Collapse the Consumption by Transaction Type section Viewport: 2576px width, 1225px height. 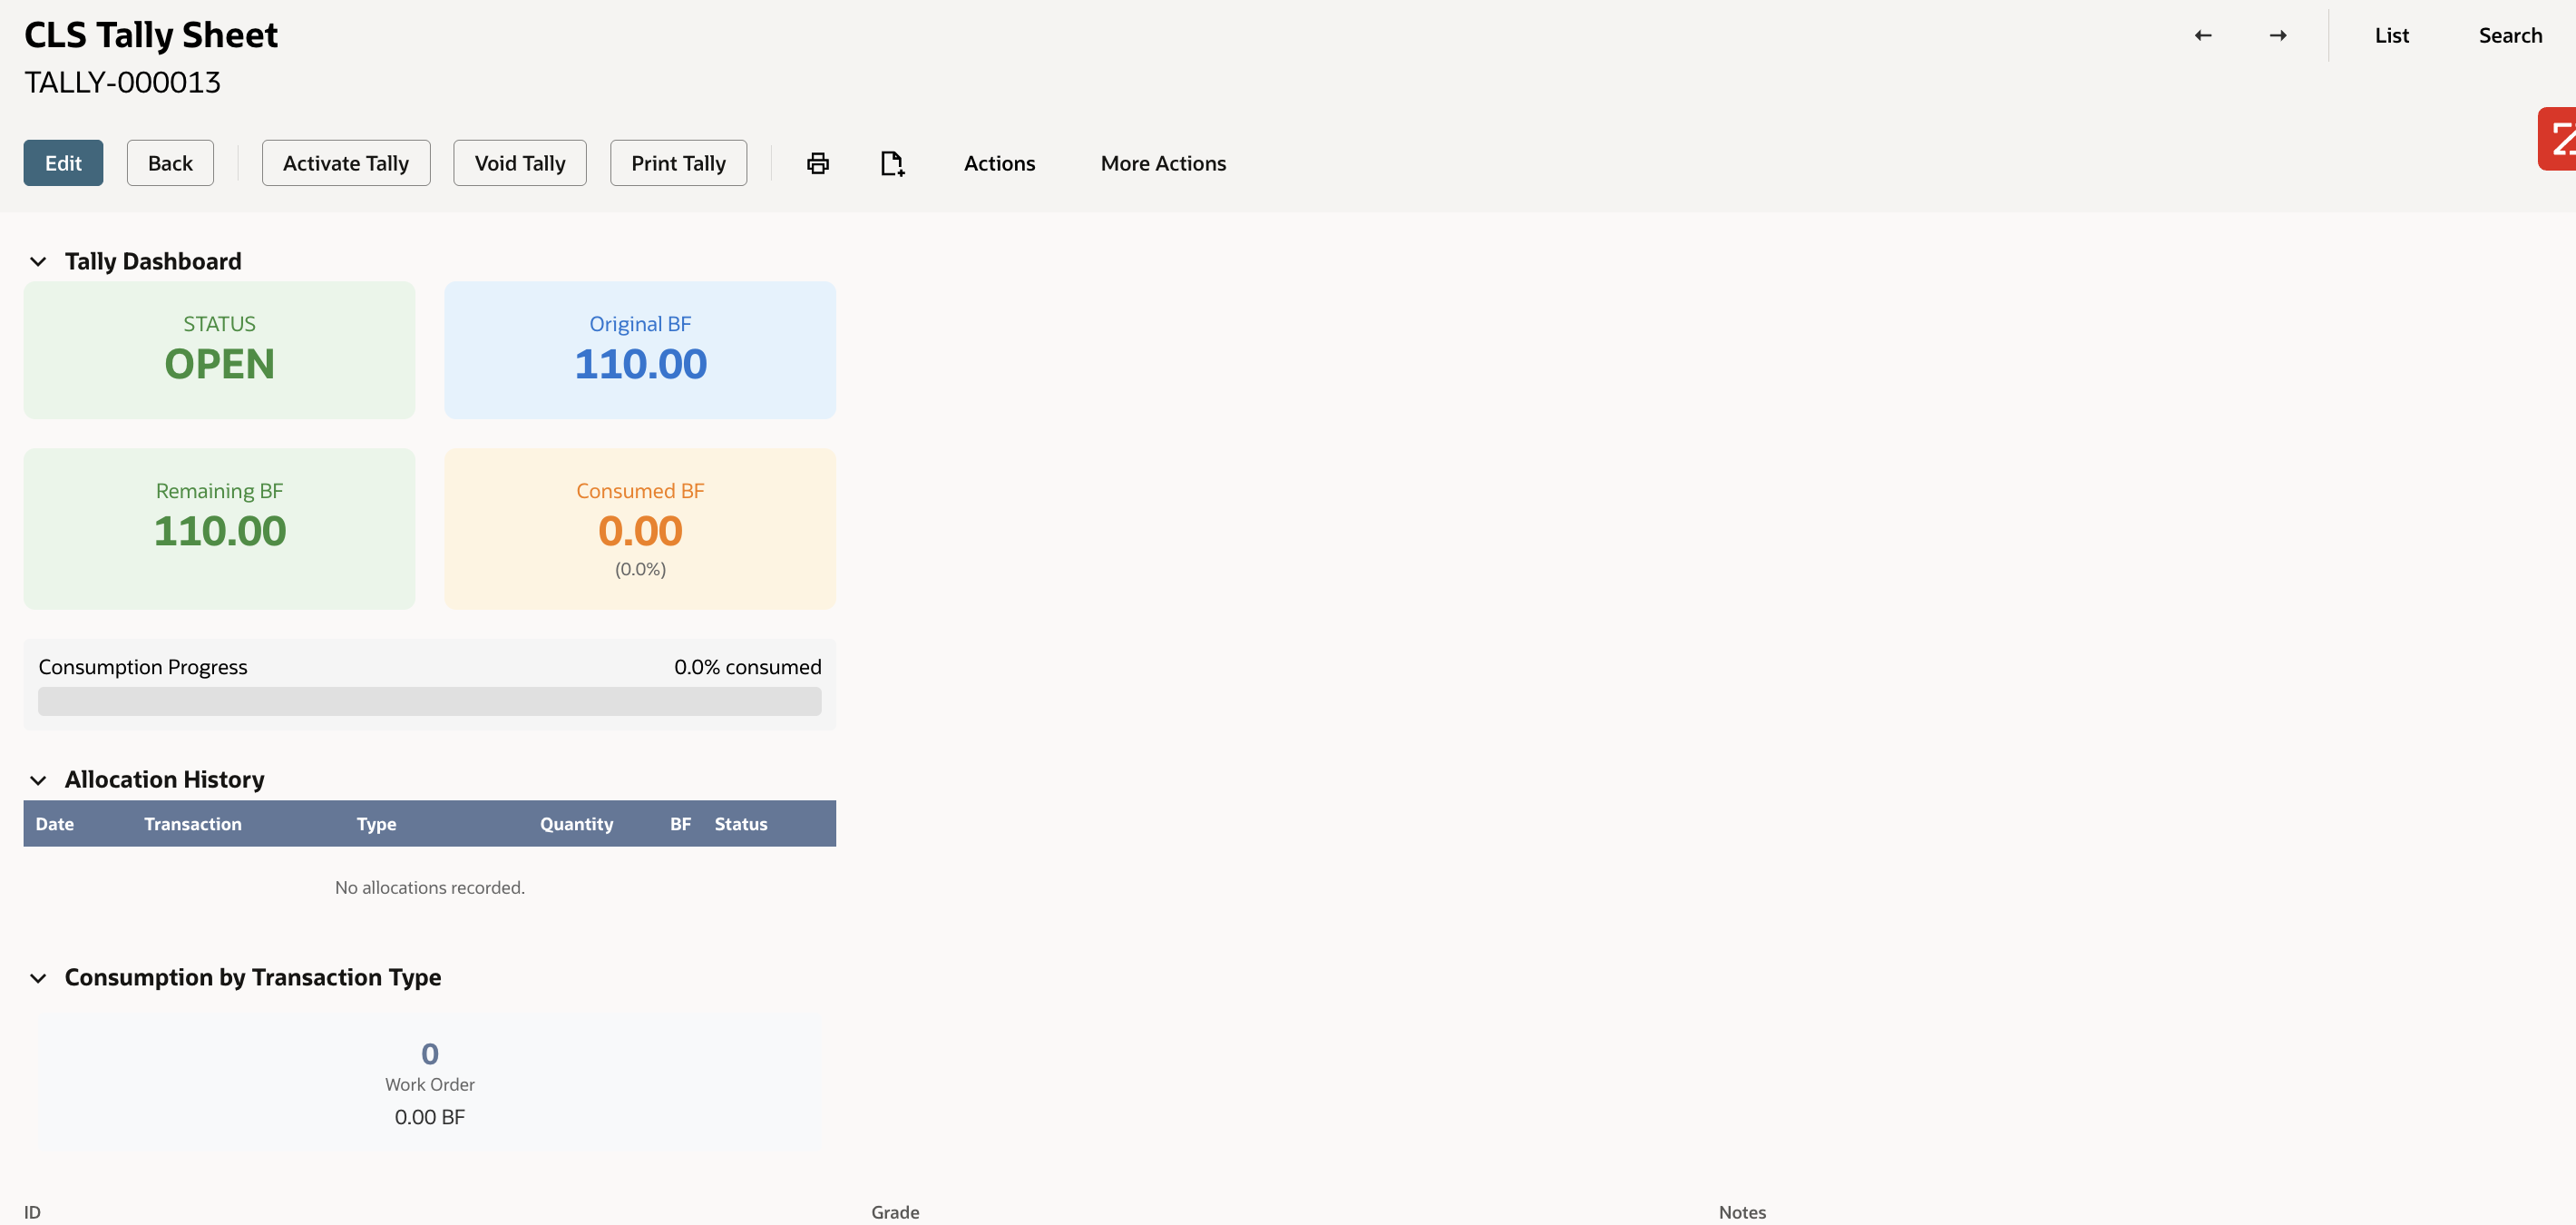tap(38, 978)
